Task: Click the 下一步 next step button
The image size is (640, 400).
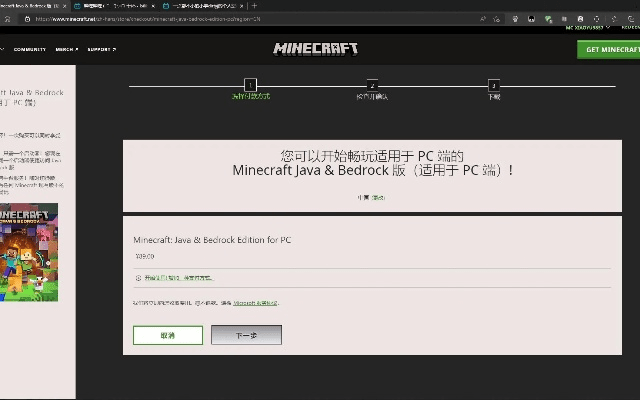Action: click(246, 335)
